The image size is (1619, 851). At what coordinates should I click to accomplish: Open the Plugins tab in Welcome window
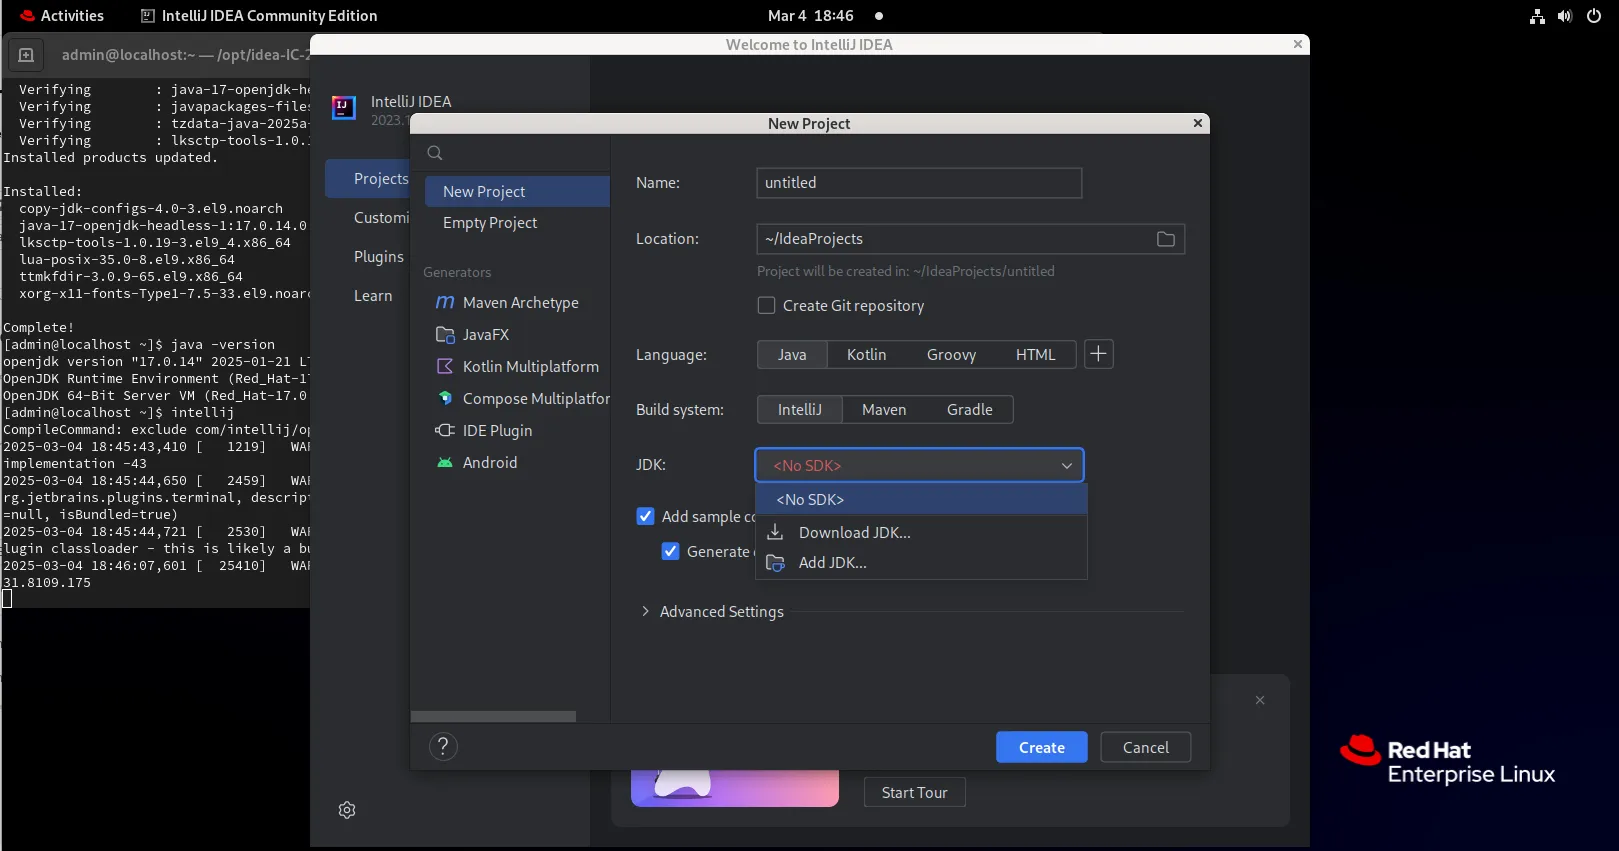pyautogui.click(x=378, y=257)
